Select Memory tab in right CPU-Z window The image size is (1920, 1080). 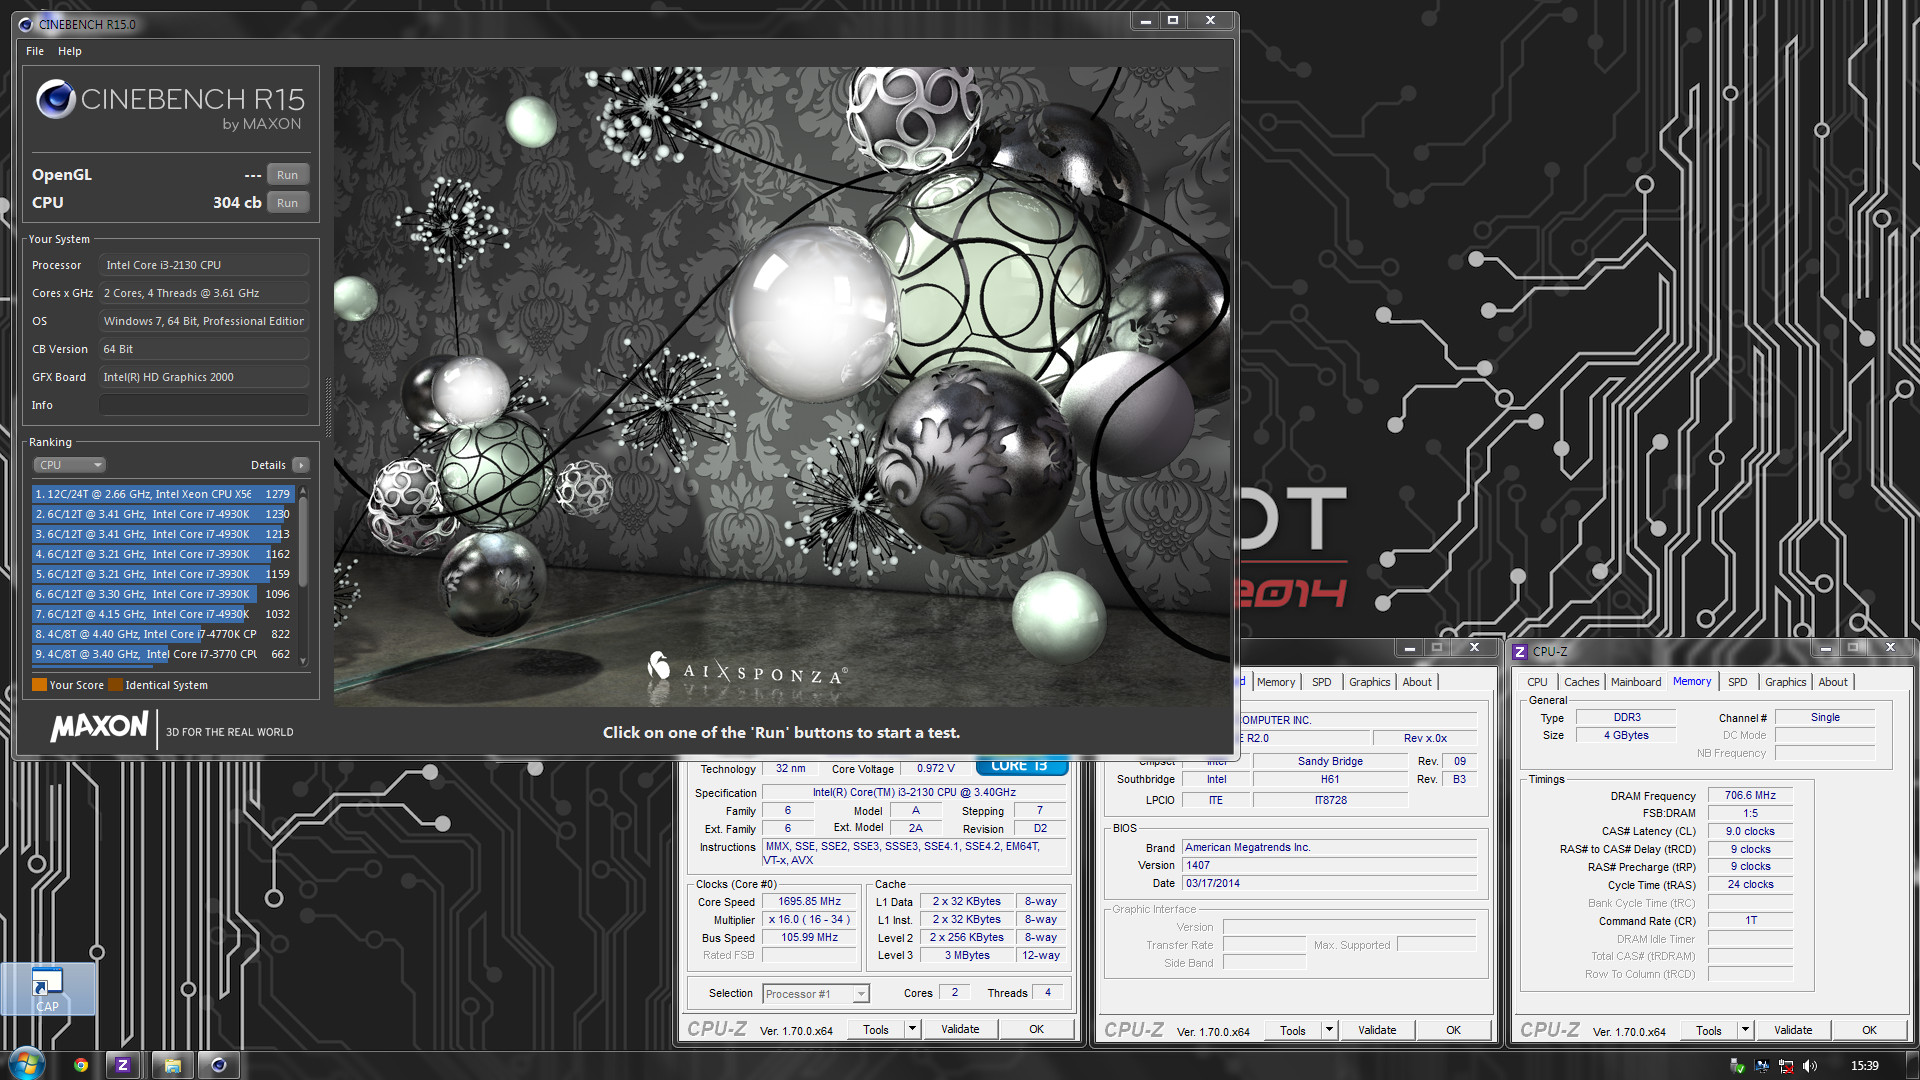pos(1692,681)
